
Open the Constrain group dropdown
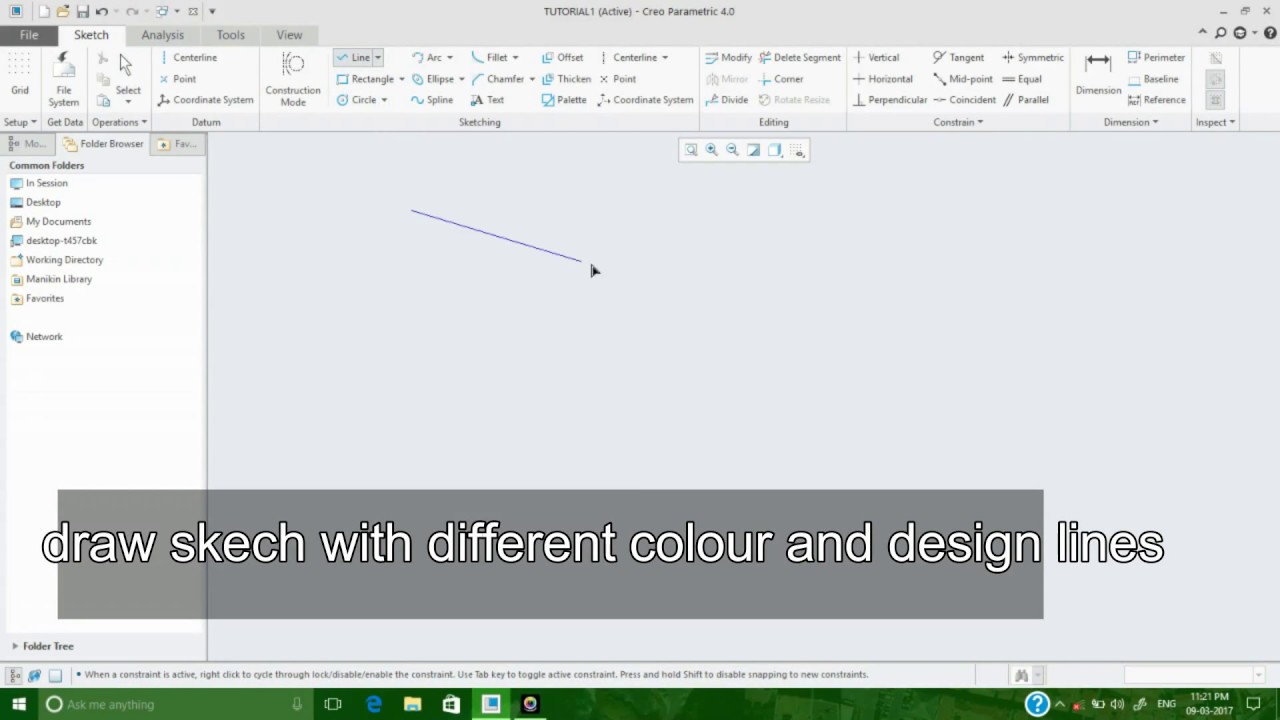click(x=958, y=122)
